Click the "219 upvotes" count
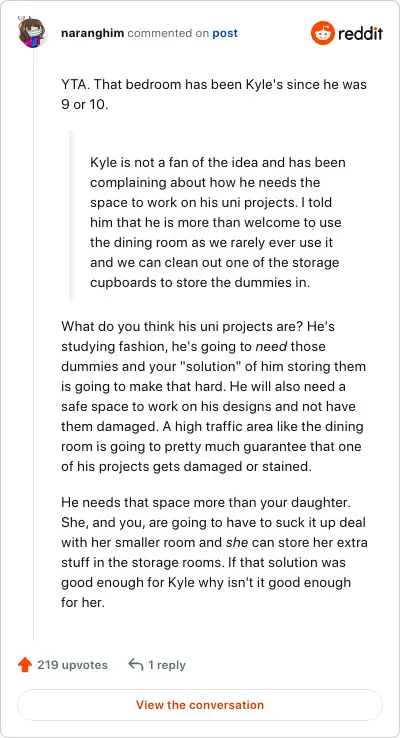The height and width of the screenshot is (738, 400). [72, 665]
